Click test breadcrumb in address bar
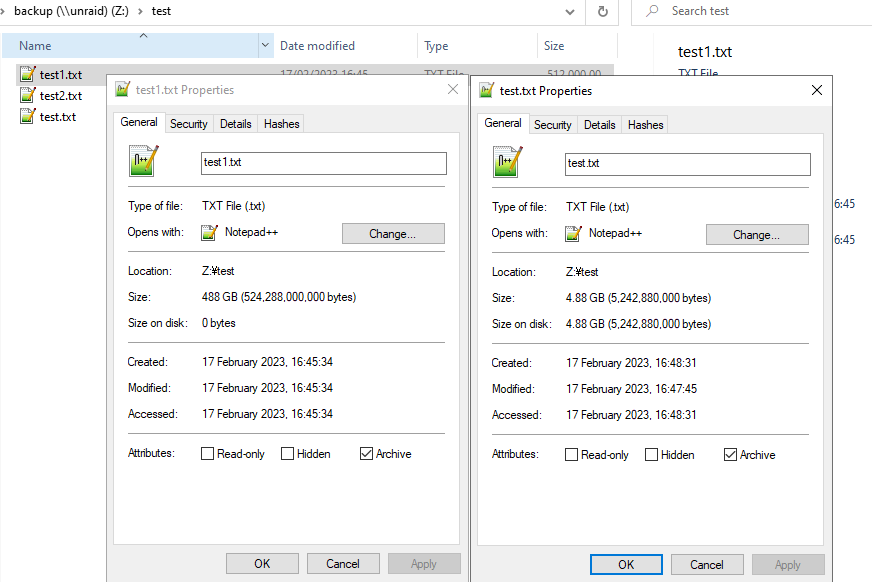The width and height of the screenshot is (872, 582). (161, 11)
